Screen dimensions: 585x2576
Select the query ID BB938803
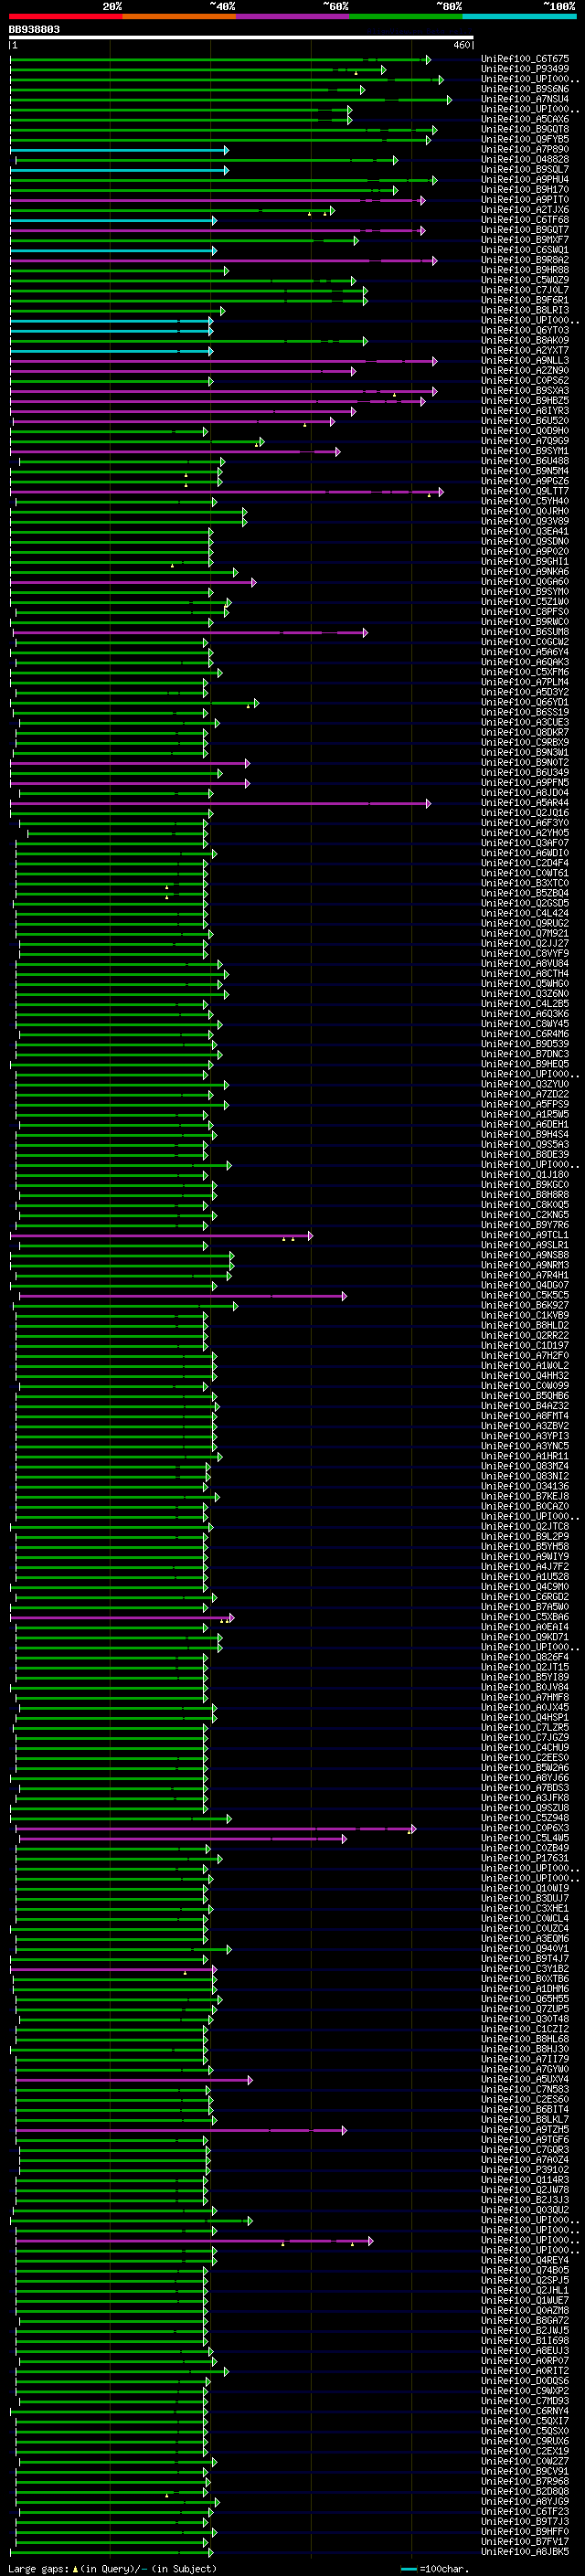[x=34, y=29]
